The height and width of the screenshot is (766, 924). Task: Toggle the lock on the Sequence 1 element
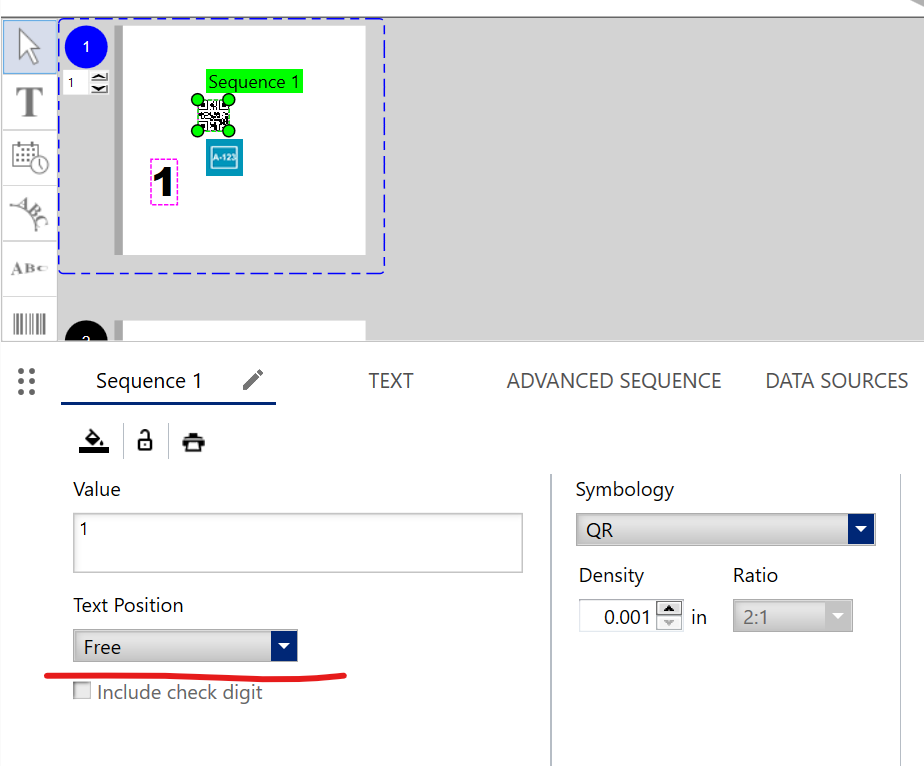[144, 441]
